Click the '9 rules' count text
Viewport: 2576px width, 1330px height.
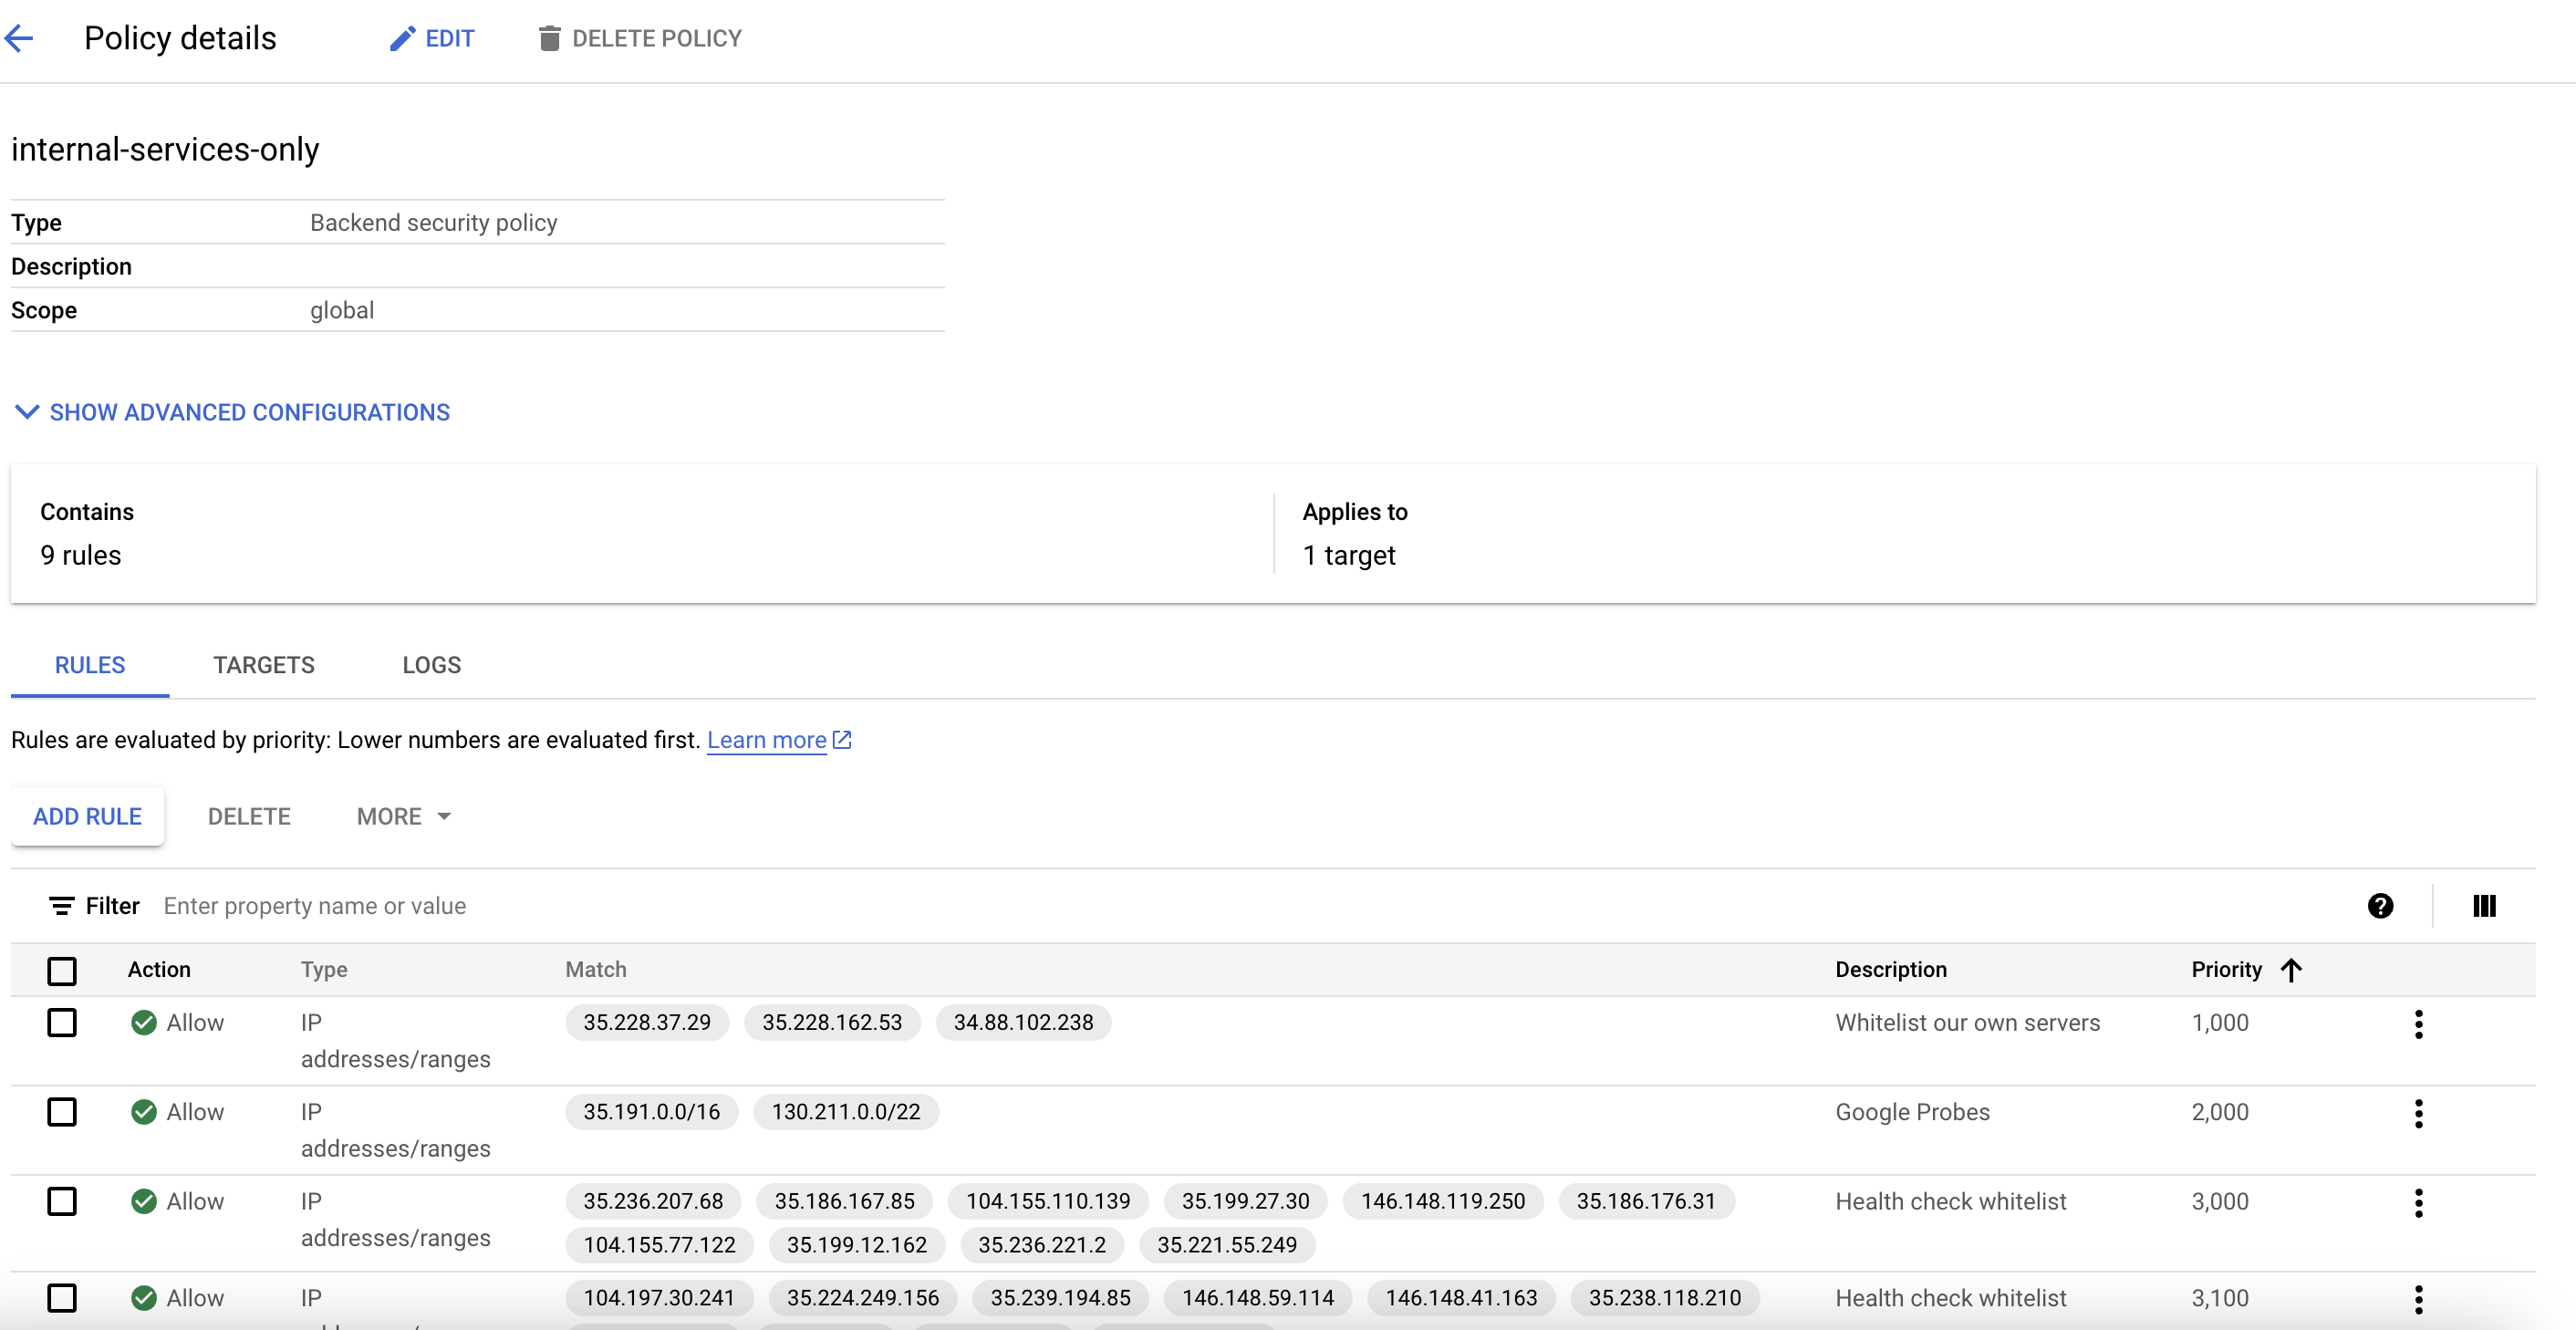(x=81, y=556)
